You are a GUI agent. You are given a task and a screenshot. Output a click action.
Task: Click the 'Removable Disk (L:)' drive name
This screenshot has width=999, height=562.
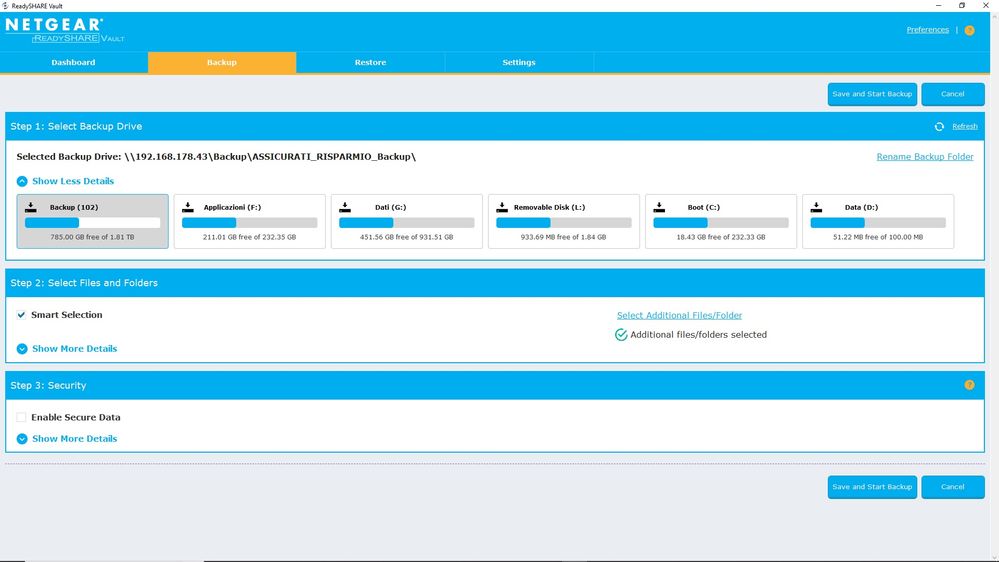pyautogui.click(x=549, y=207)
